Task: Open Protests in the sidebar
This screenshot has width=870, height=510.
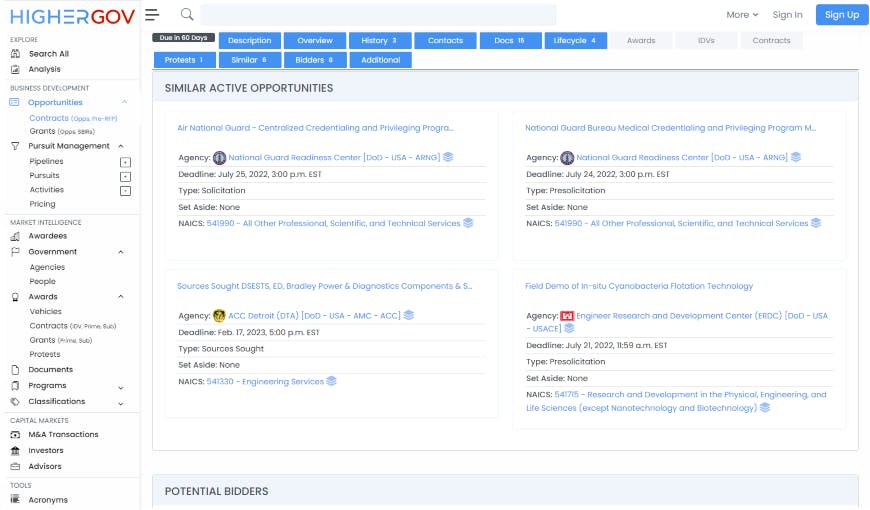Action: (x=45, y=355)
